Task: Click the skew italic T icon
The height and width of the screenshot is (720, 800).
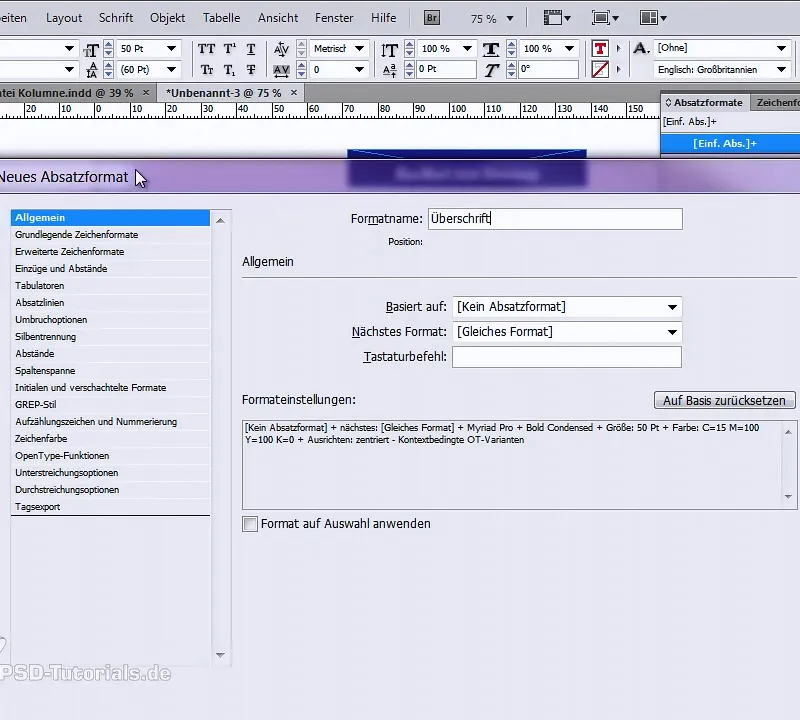Action: (491, 70)
